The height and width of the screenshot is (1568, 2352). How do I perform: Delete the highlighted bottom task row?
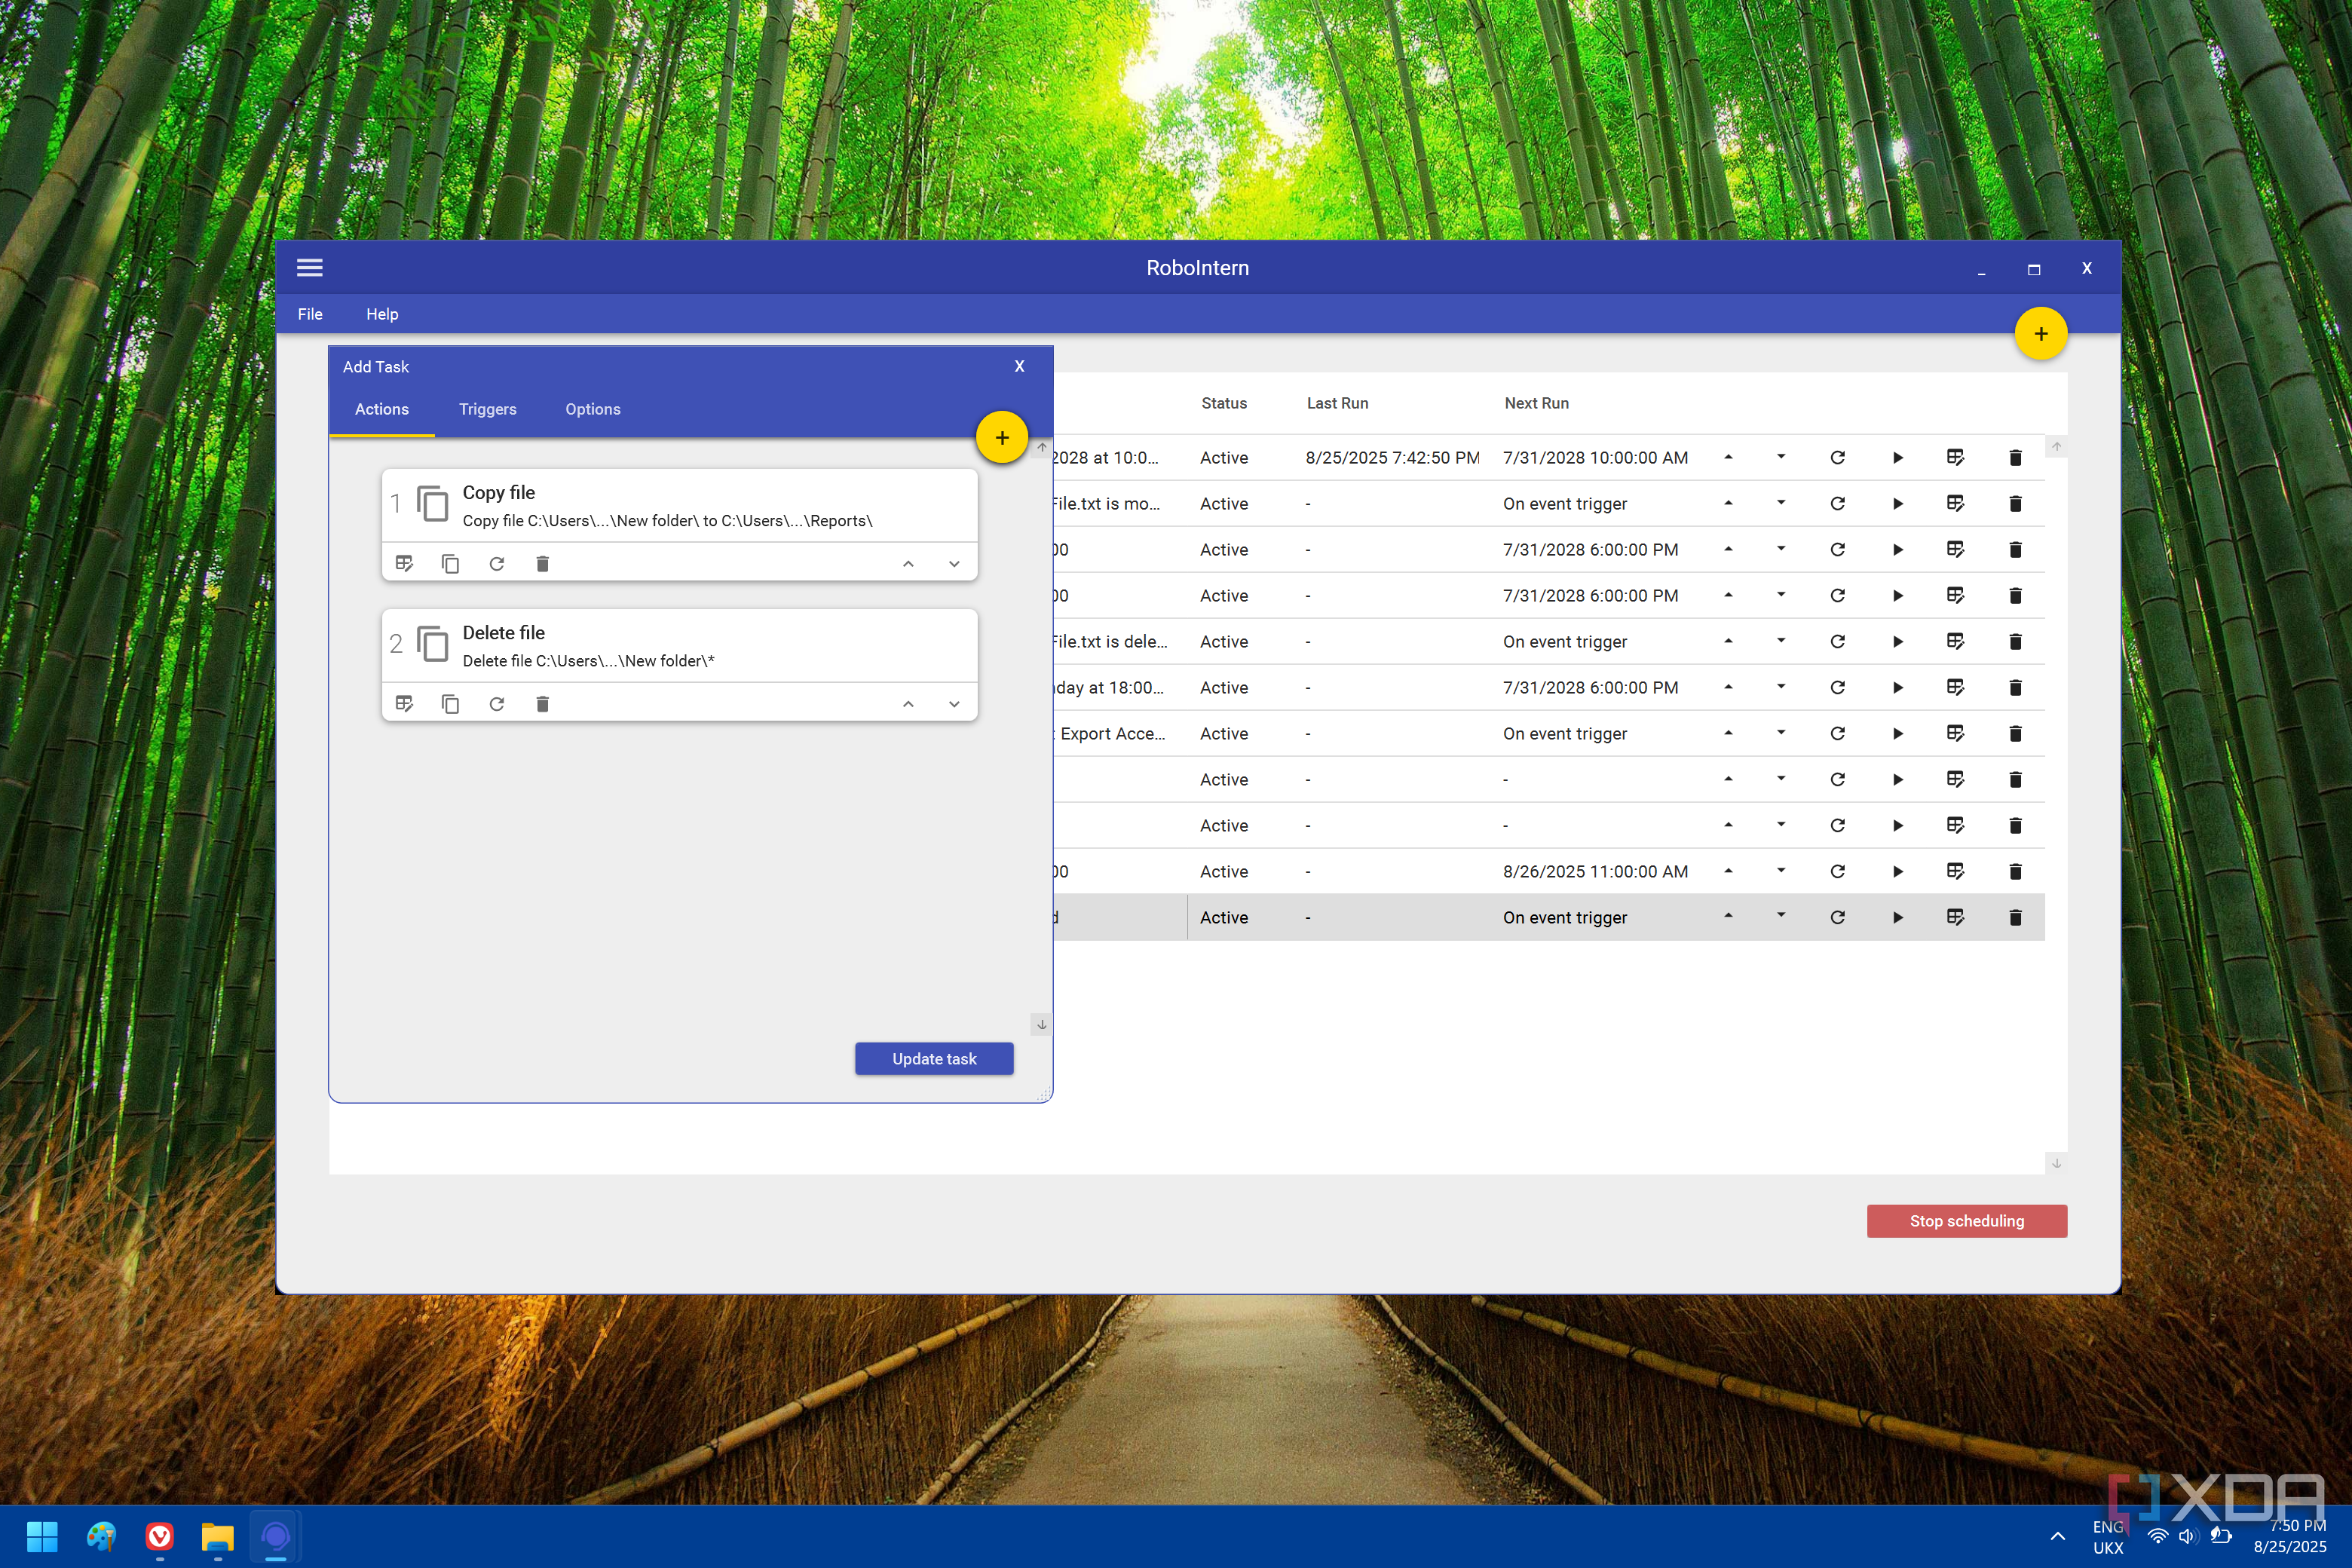2015,918
